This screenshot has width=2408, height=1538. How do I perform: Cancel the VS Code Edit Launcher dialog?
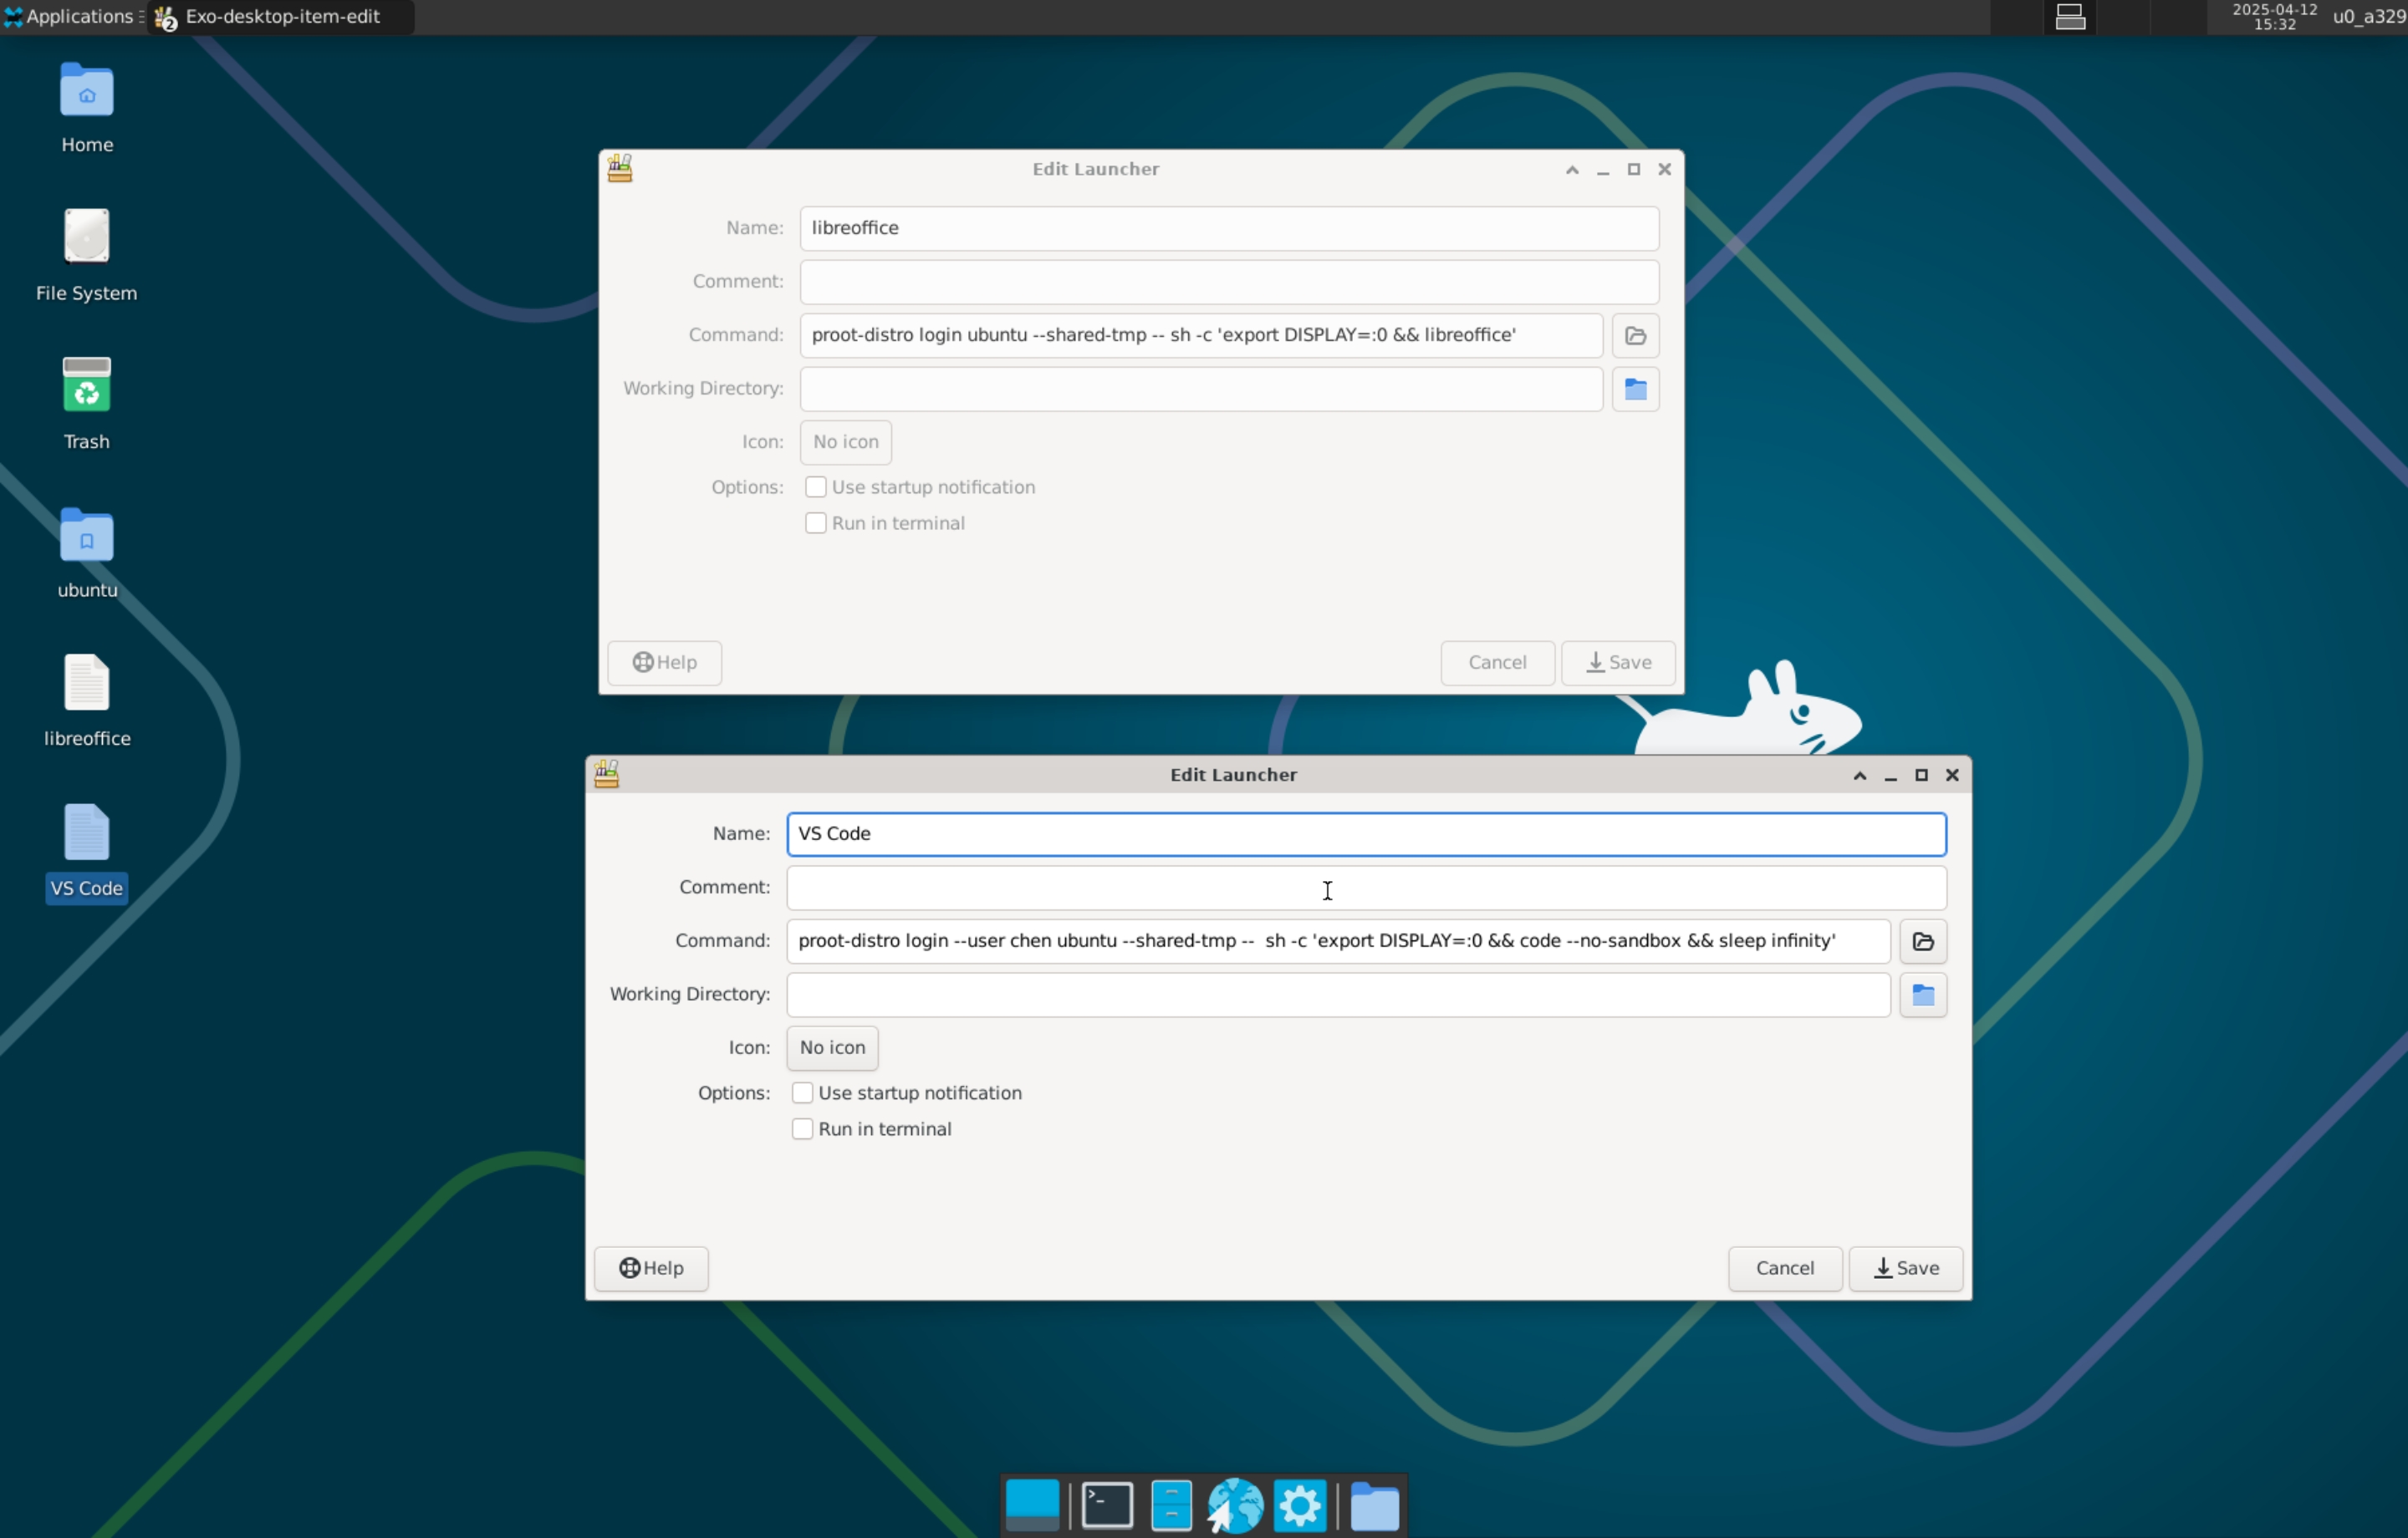pyautogui.click(x=1784, y=1268)
